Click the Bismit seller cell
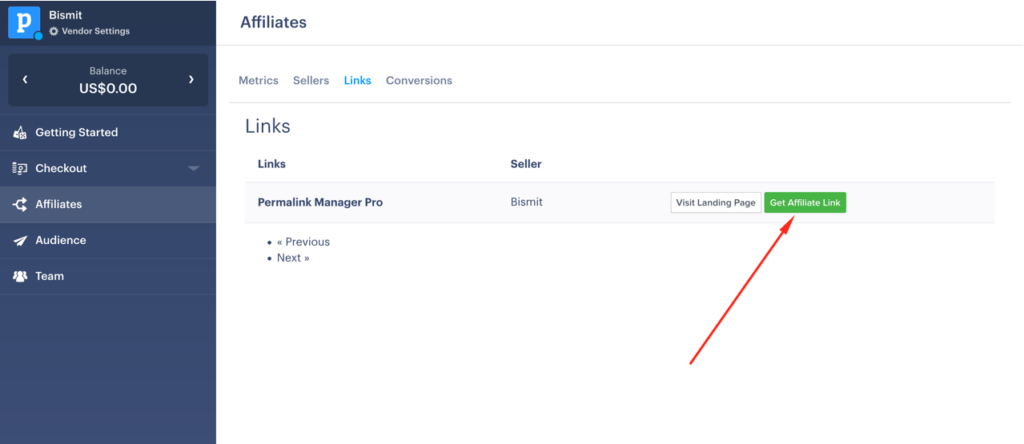Viewport: 1024px width, 444px height. [526, 202]
